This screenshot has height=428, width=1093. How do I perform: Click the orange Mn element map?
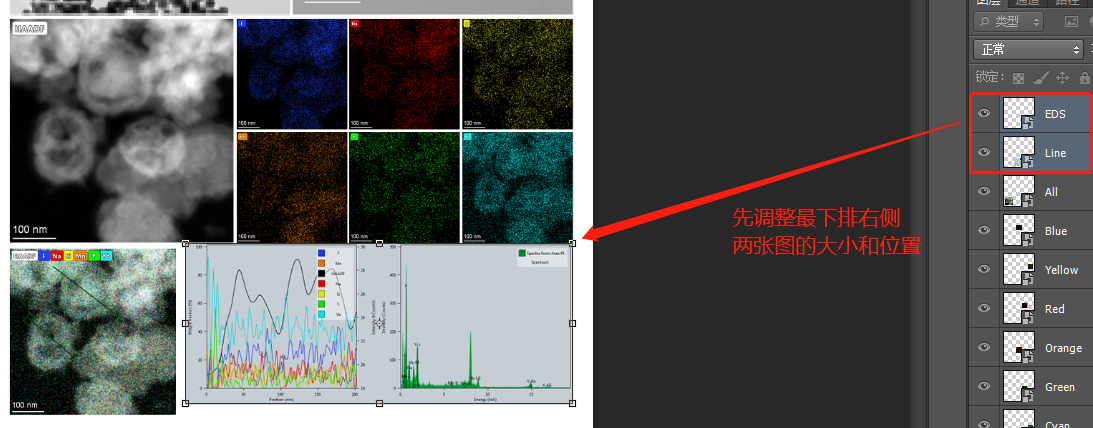[292, 188]
